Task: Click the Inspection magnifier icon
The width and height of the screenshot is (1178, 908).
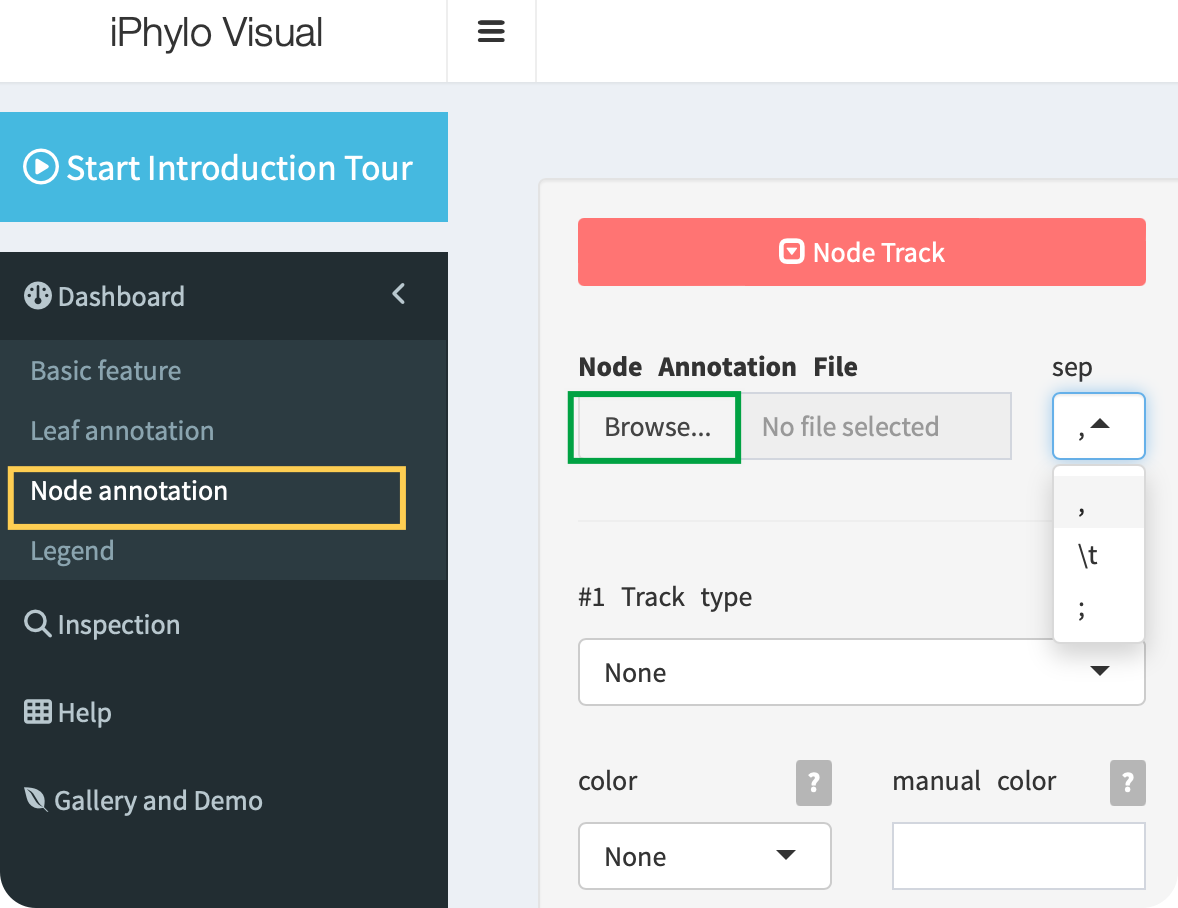Action: tap(37, 624)
